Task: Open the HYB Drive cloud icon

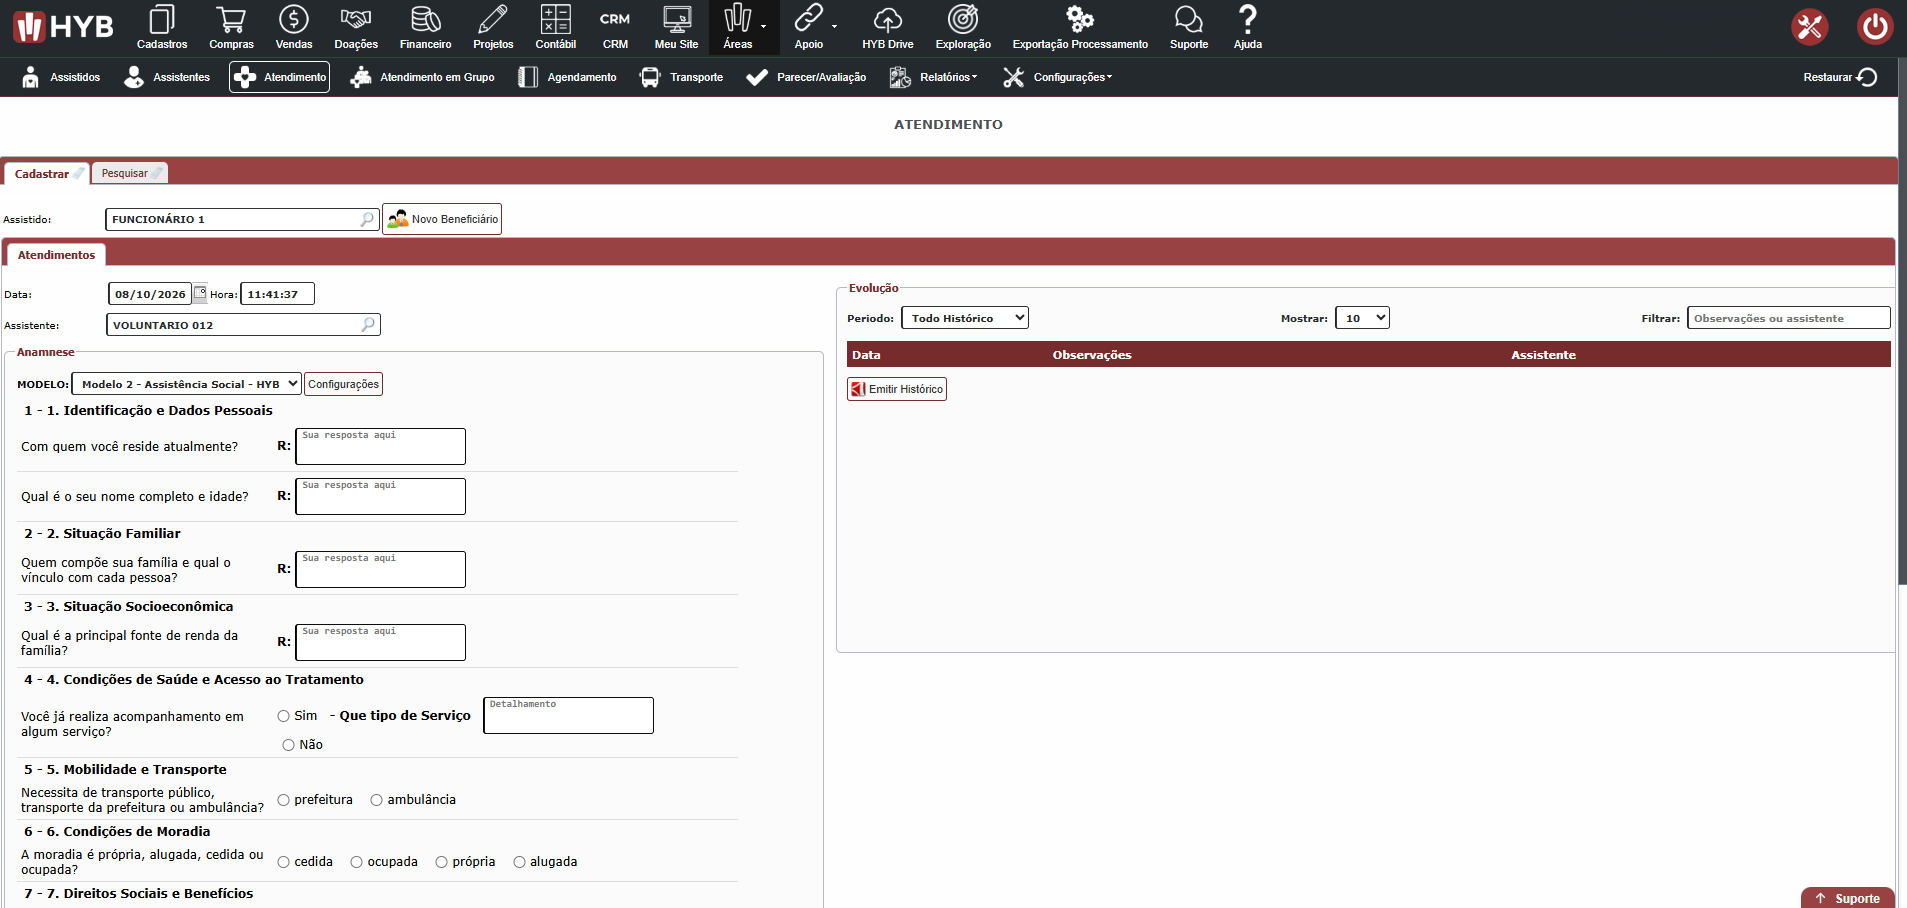Action: pyautogui.click(x=888, y=19)
